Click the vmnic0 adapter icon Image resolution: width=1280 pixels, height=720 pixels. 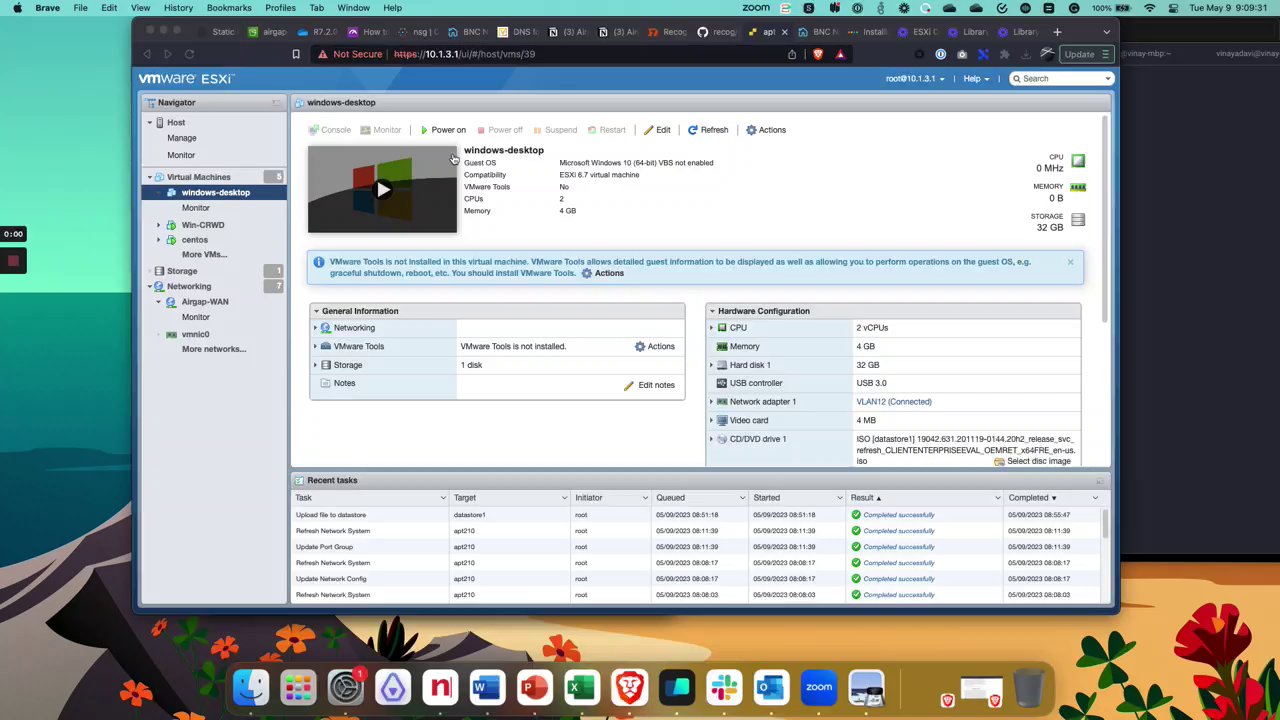(172, 334)
